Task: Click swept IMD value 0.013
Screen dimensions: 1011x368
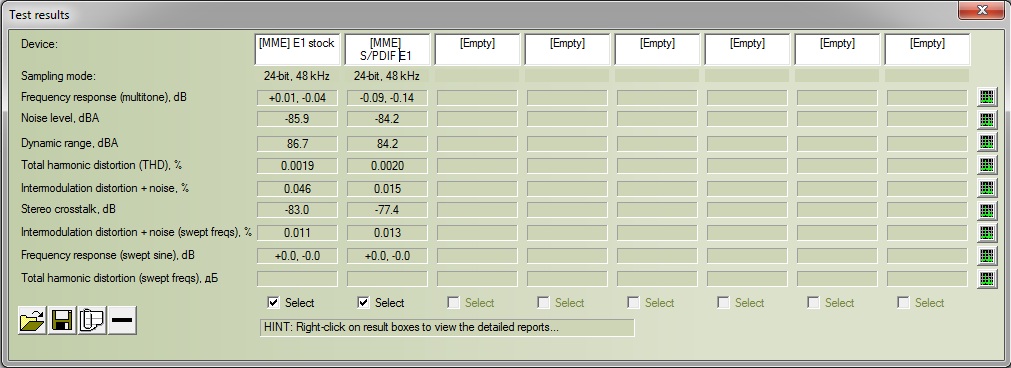Action: 387,233
